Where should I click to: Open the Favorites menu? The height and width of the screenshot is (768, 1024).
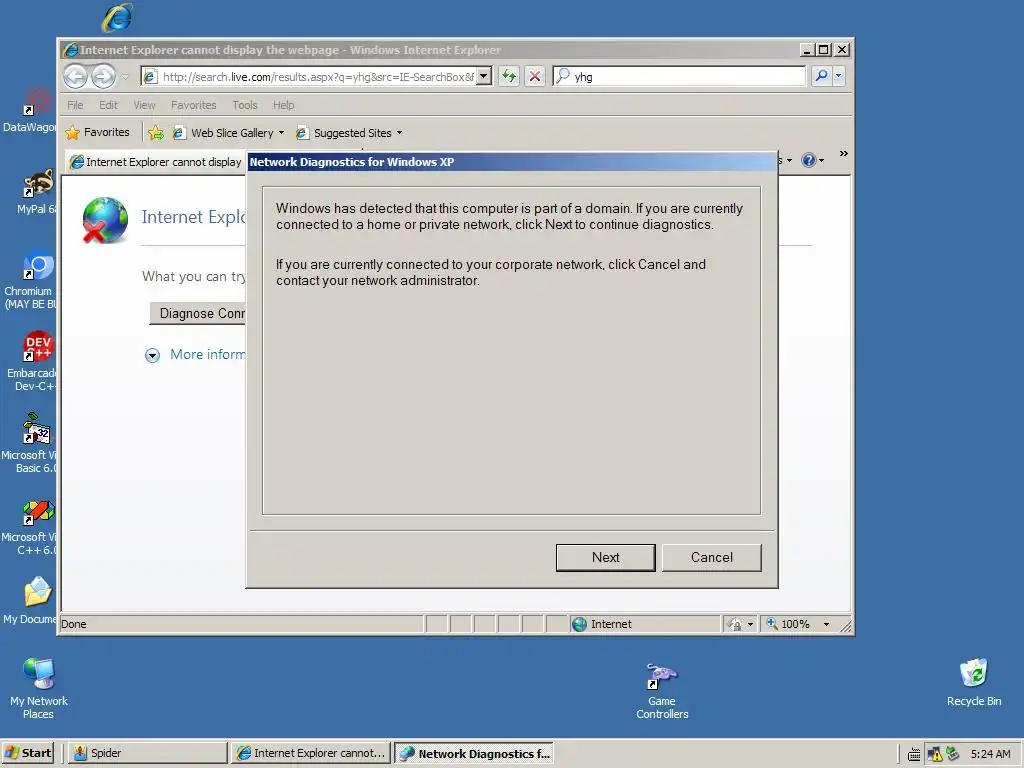[193, 105]
